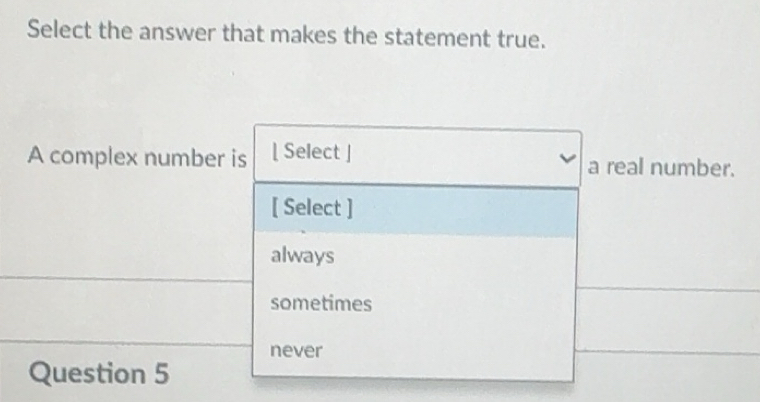Open the answer dropdown chevron arrow
Image resolution: width=760 pixels, height=402 pixels.
pos(567,158)
